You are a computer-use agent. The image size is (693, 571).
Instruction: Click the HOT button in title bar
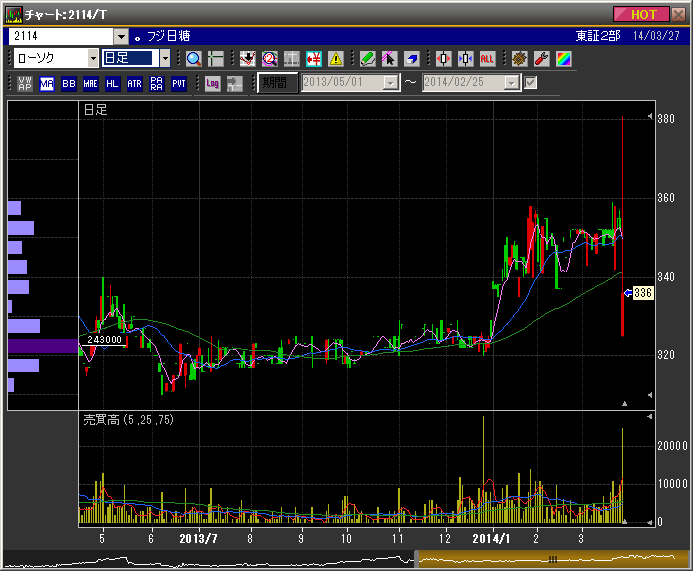point(642,14)
